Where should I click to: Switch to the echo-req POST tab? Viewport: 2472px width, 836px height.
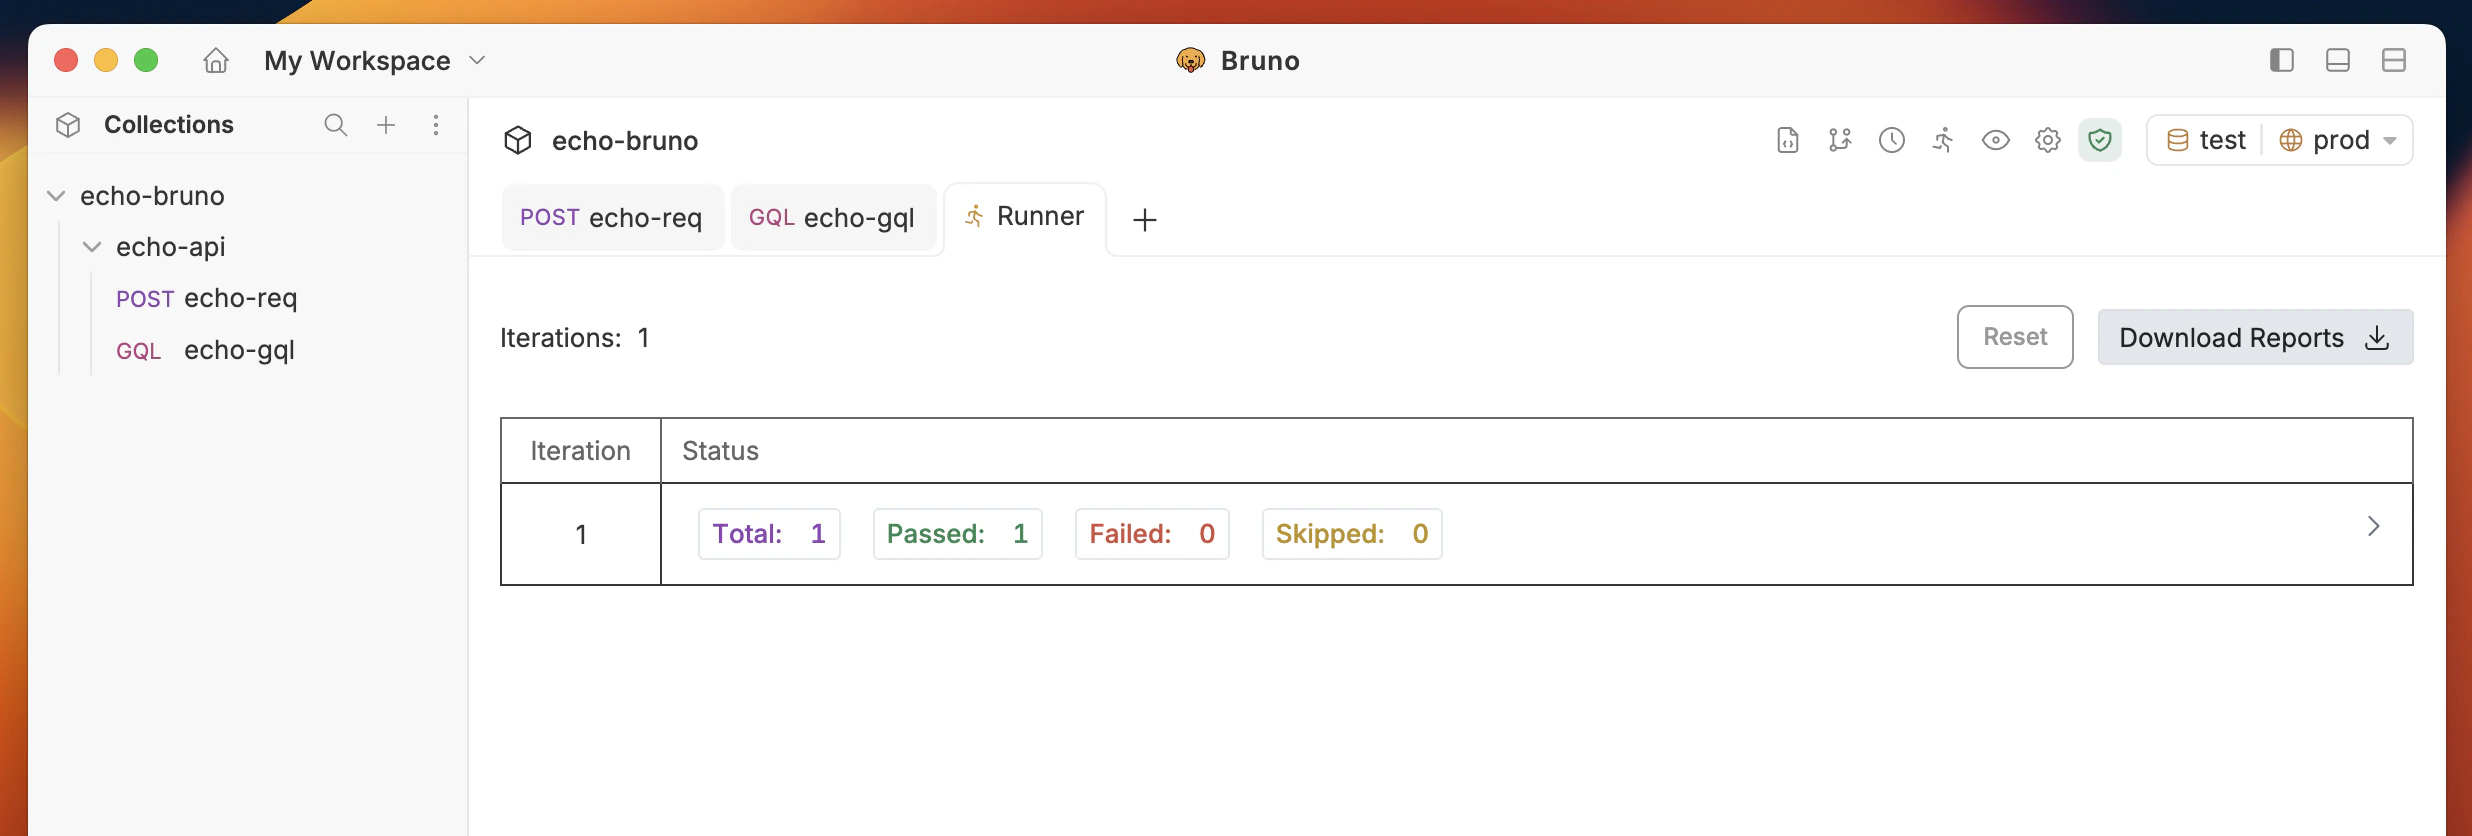[611, 217]
